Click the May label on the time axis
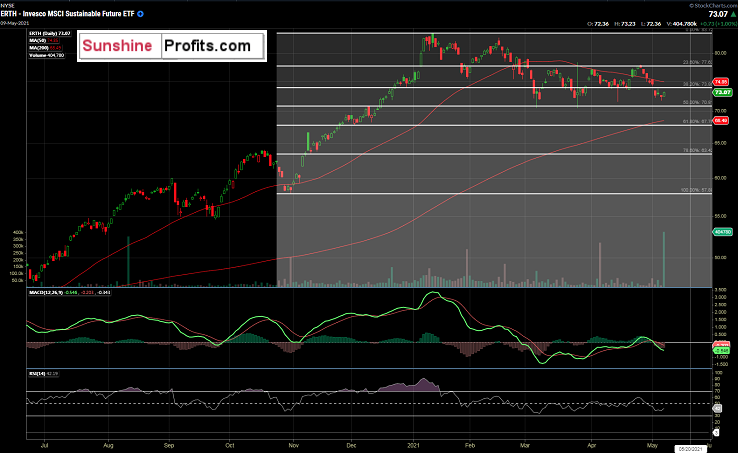The width and height of the screenshot is (738, 453). tap(652, 445)
